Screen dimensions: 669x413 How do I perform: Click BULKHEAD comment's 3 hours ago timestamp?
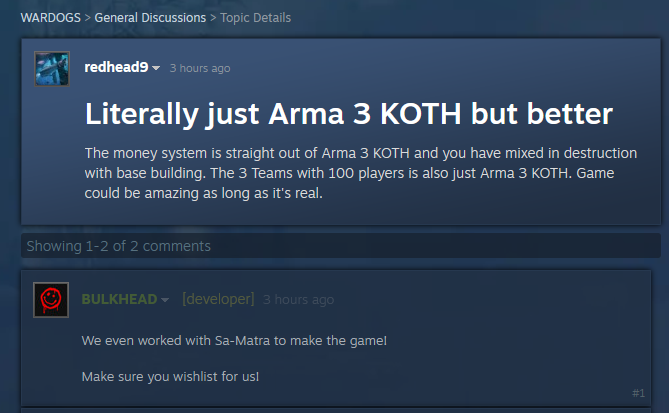pyautogui.click(x=298, y=300)
